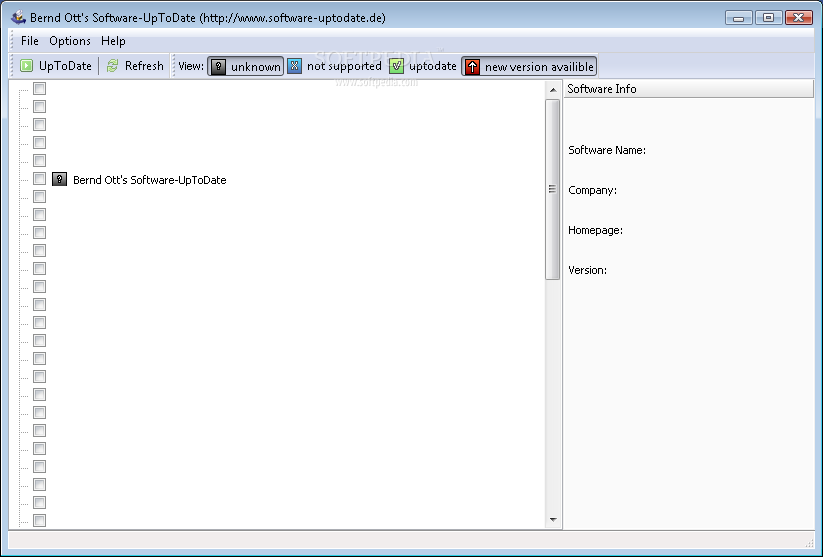Screen dimensions: 823x557
Task: Toggle the unknown question-mark view filter
Action: click(245, 66)
